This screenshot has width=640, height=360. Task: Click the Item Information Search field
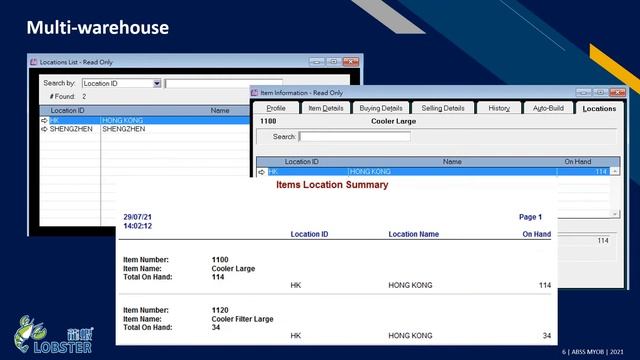click(x=355, y=137)
